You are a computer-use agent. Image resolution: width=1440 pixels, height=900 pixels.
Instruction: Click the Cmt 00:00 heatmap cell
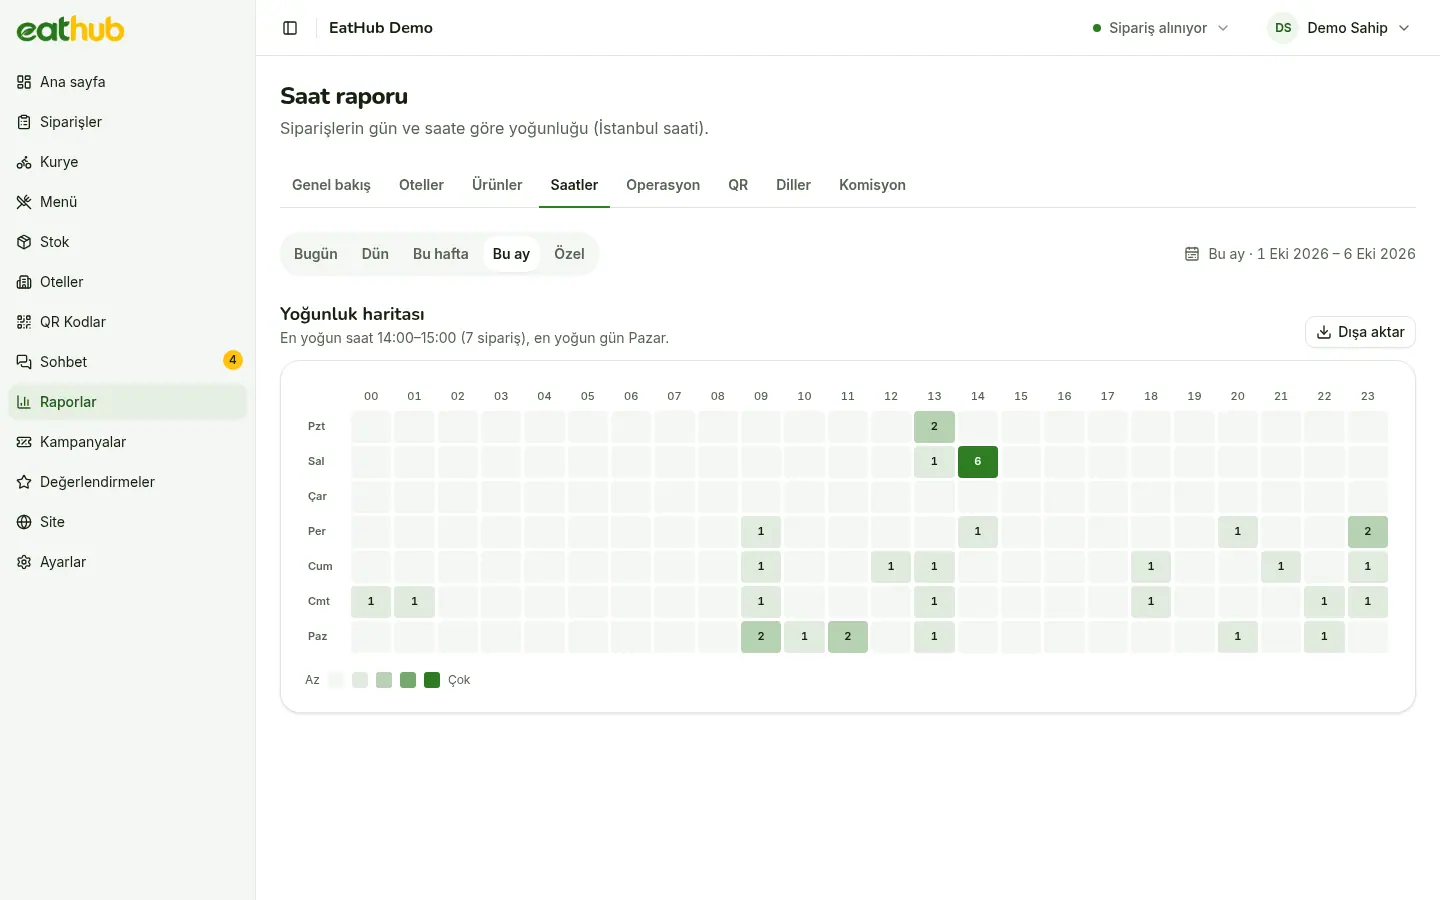coord(371,601)
